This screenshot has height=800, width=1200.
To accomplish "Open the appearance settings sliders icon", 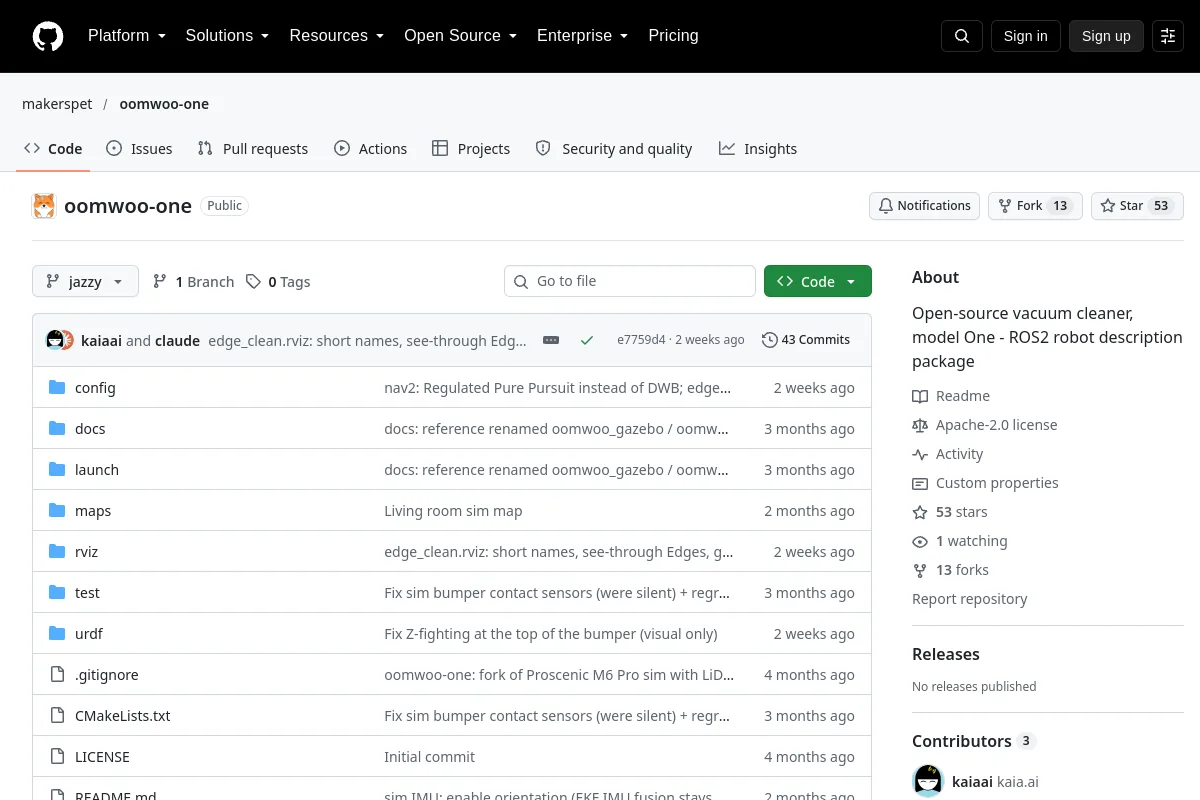I will (x=1168, y=36).
